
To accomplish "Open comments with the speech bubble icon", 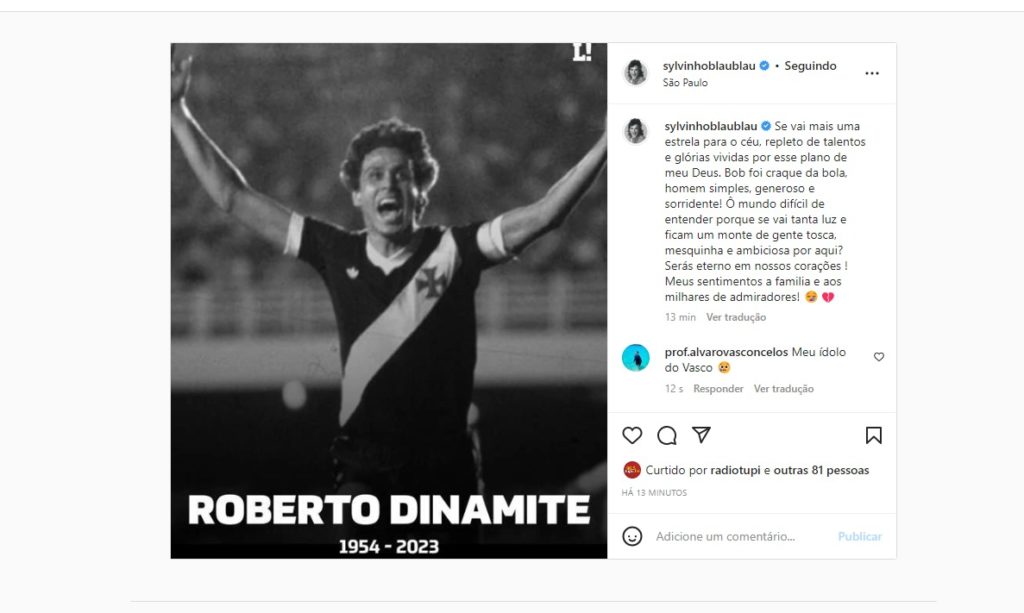I will [x=667, y=435].
